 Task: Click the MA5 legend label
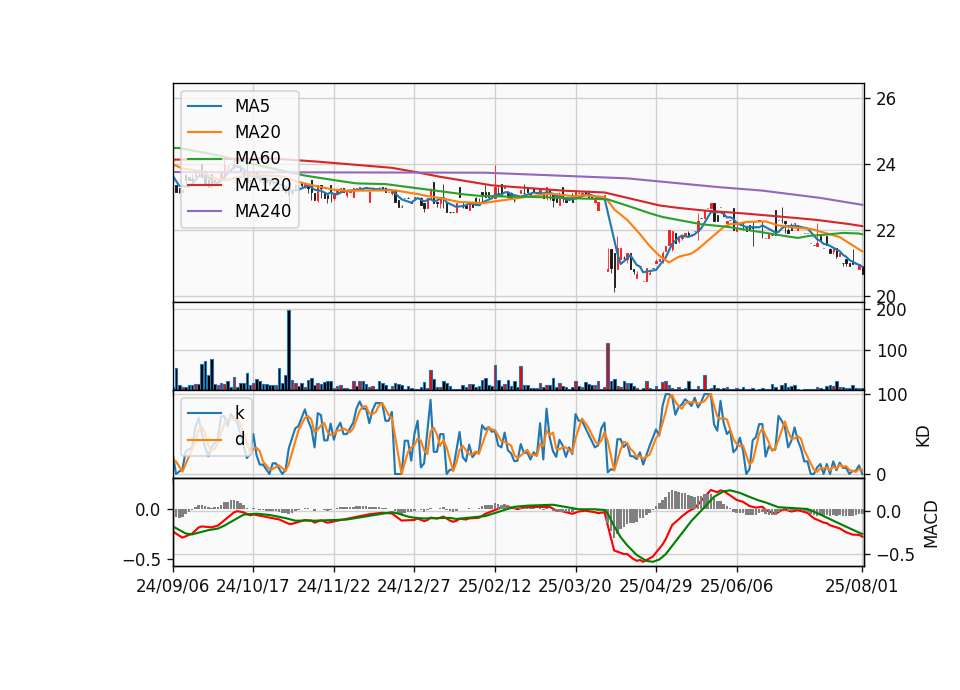click(252, 106)
